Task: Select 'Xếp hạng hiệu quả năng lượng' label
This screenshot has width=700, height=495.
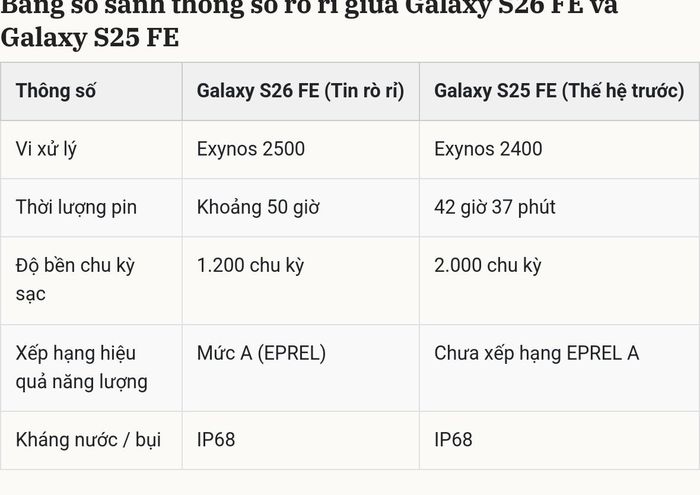Action: click(x=82, y=368)
